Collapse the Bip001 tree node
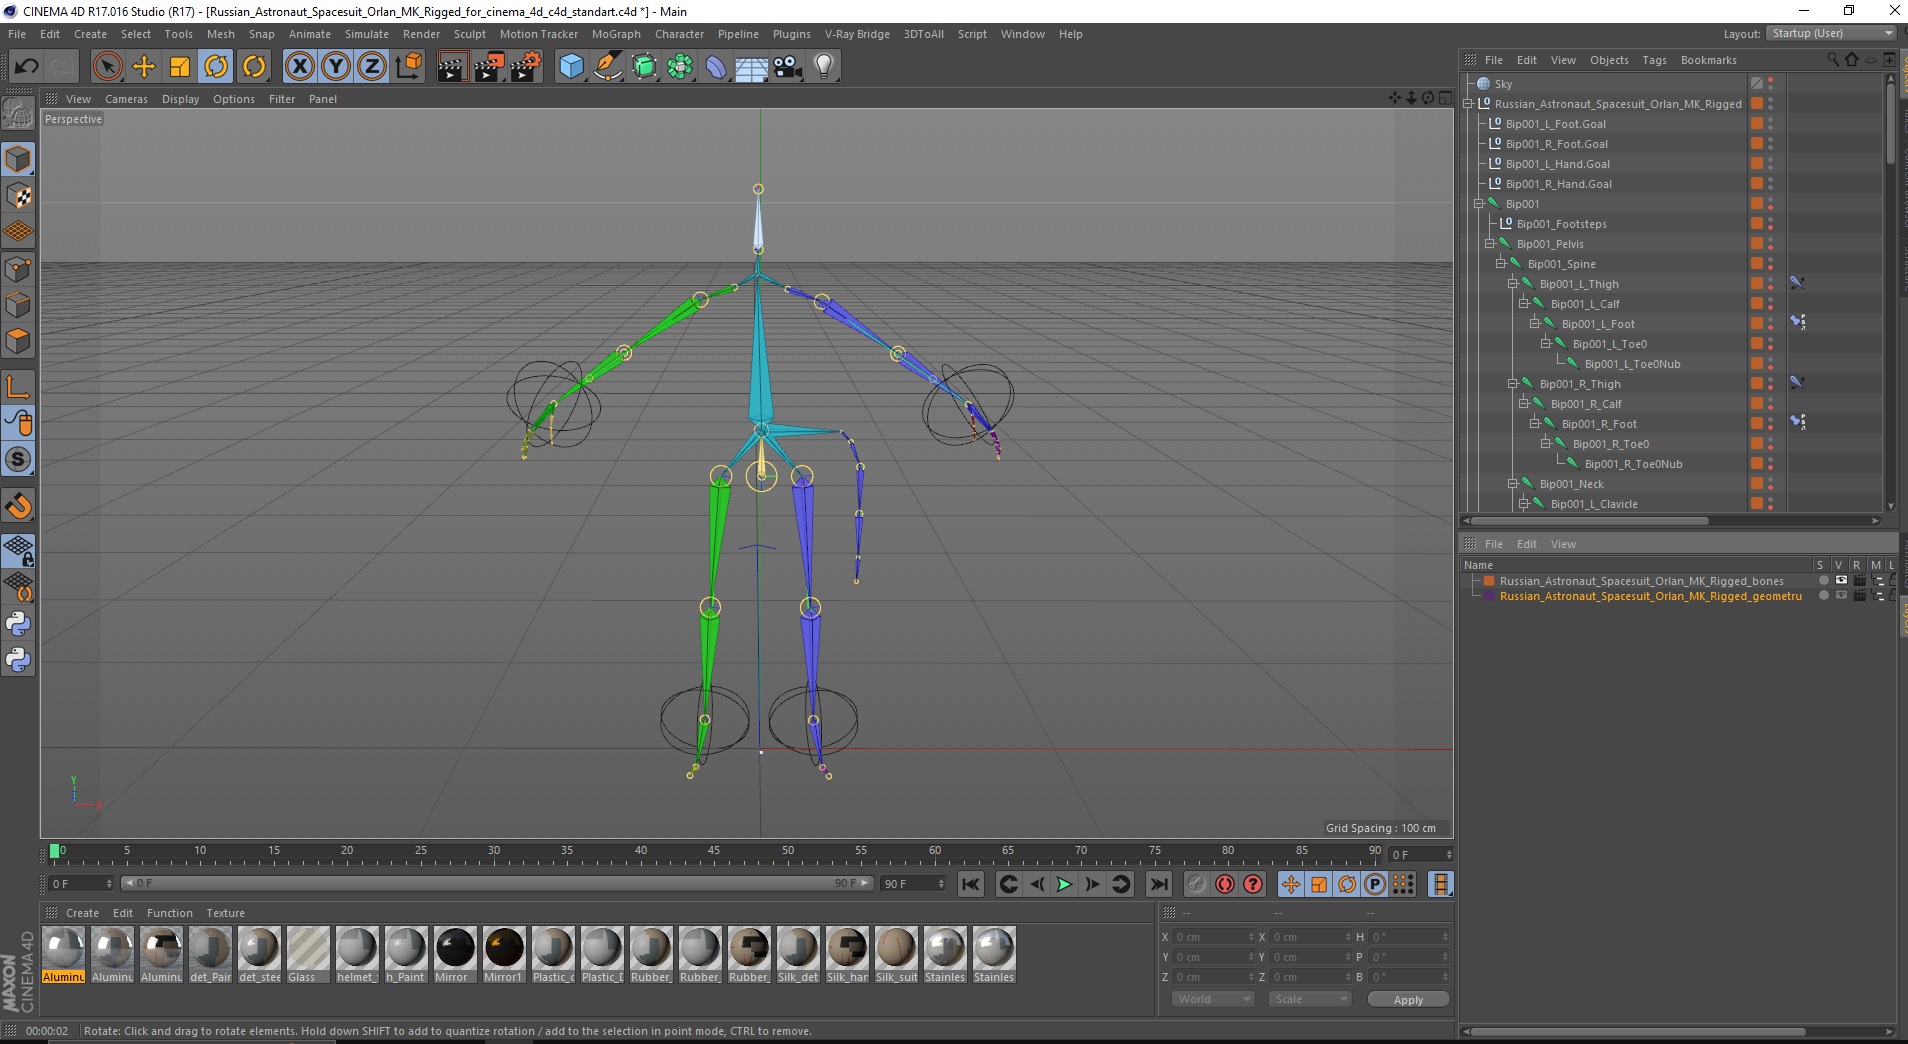 (1479, 203)
